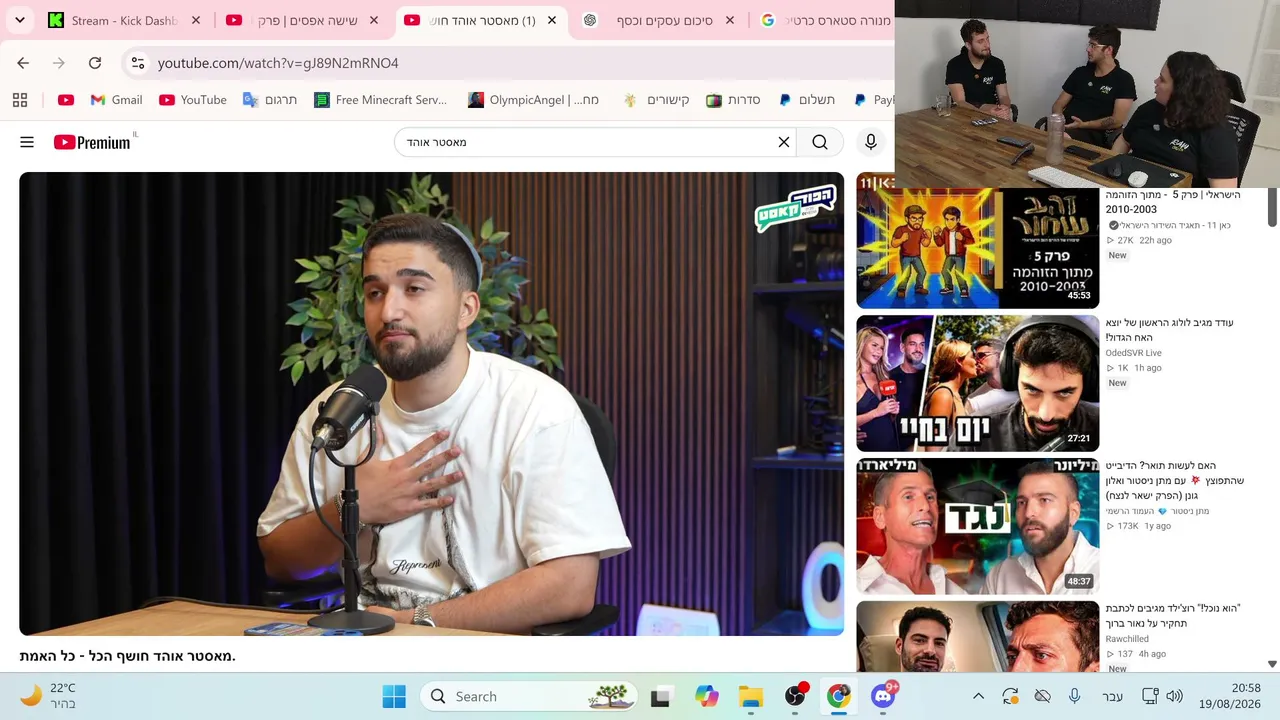
Task: Open File Explorer from the taskbar
Action: [751, 697]
